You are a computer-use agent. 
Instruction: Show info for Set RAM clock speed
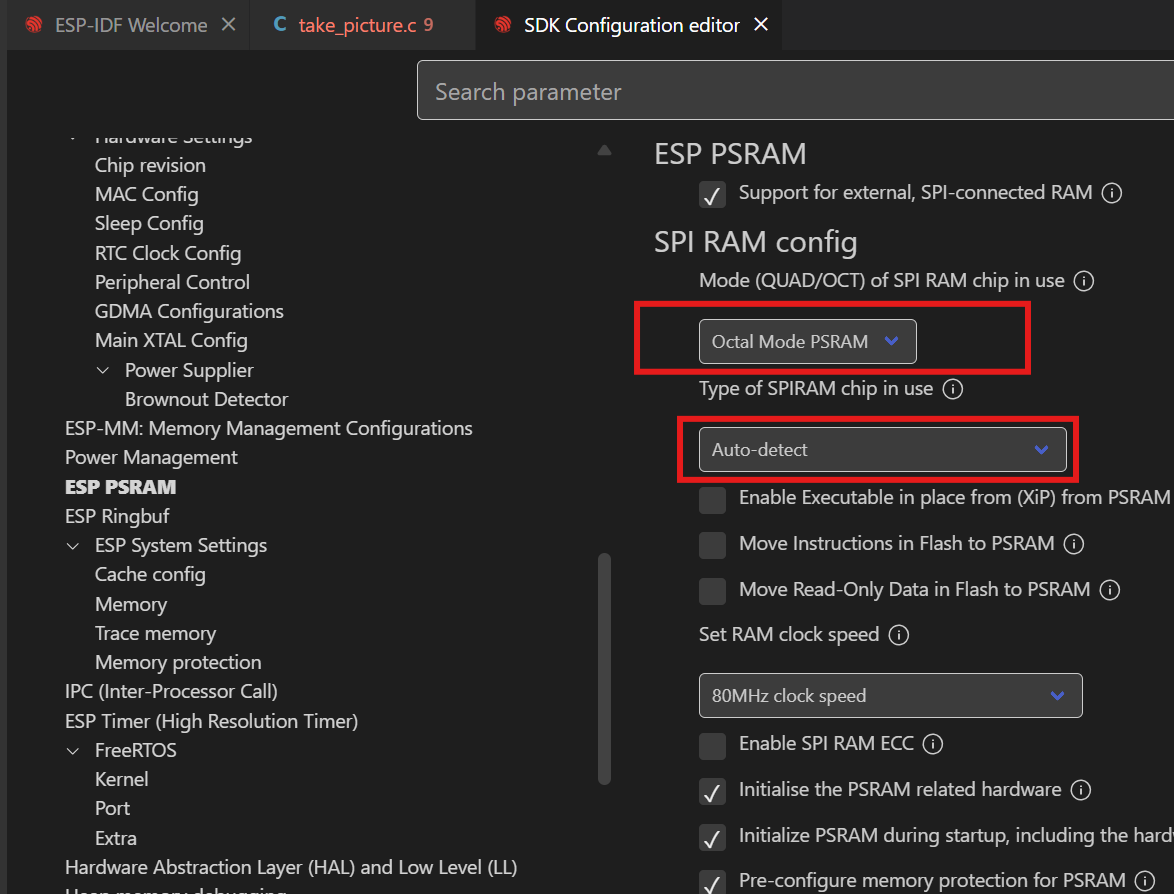(898, 635)
